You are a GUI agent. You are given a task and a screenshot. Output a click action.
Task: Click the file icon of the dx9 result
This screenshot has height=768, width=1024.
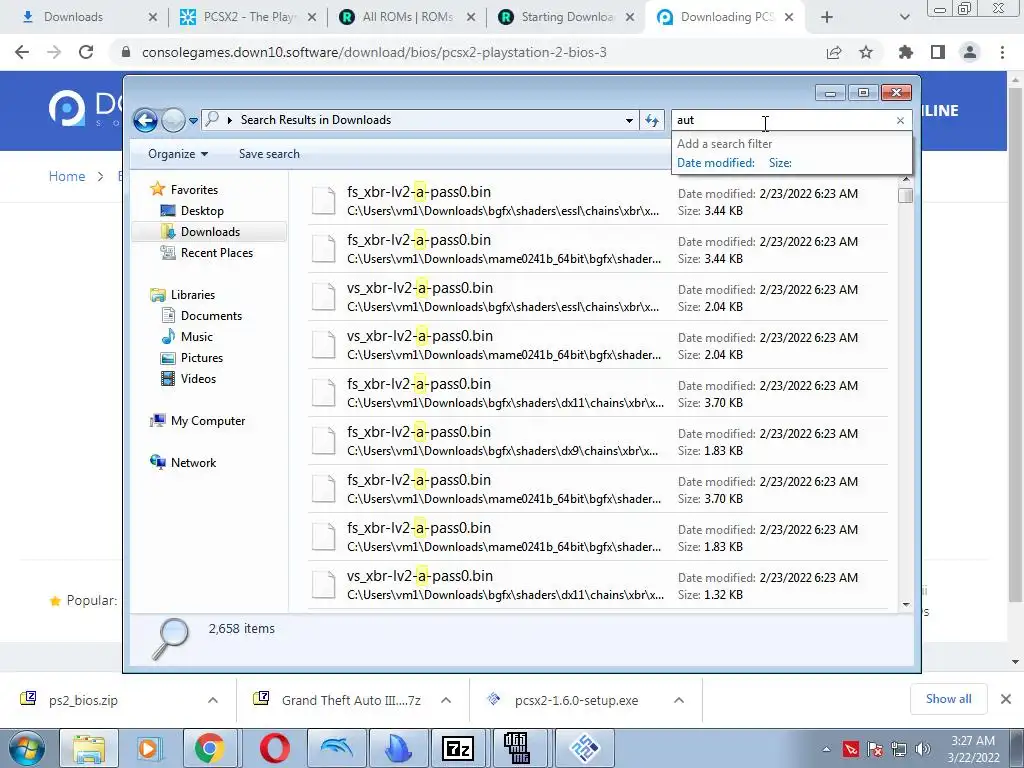323,441
